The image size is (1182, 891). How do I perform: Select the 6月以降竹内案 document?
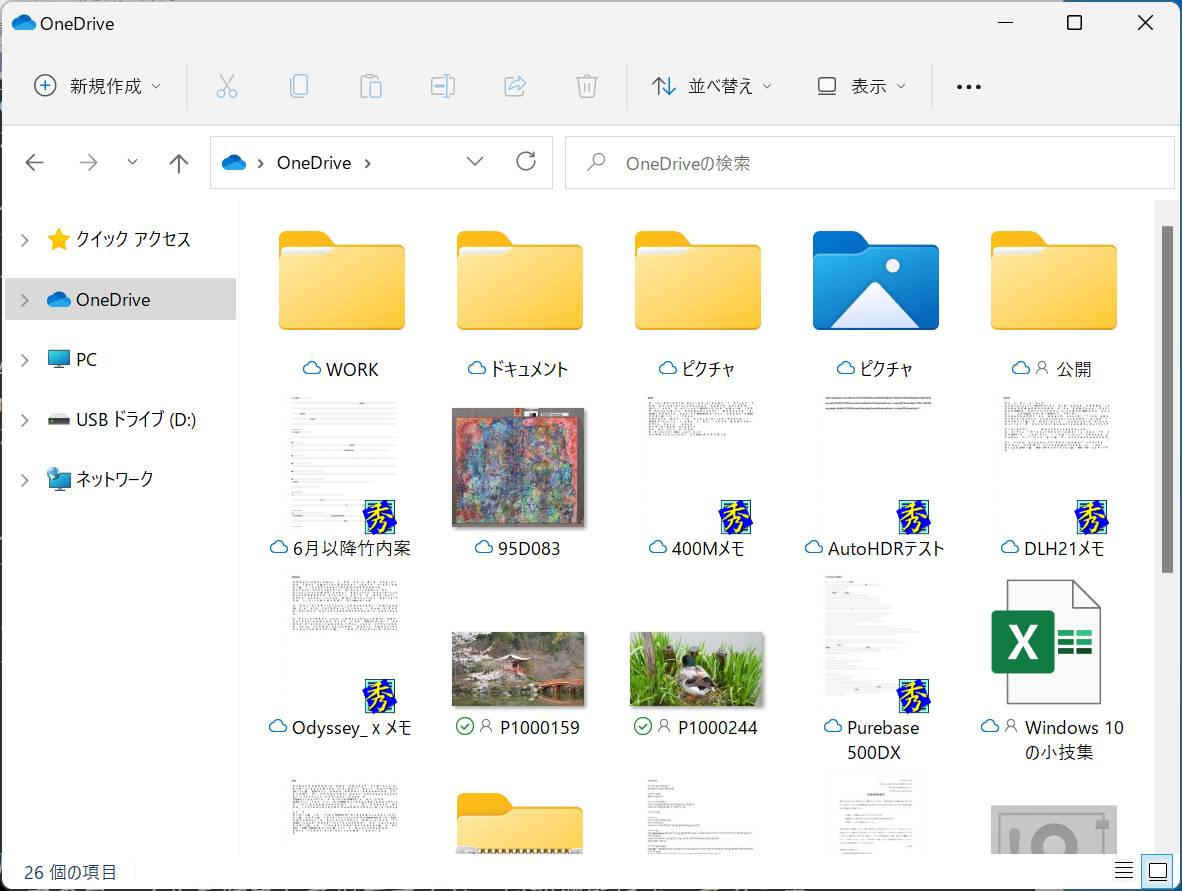[x=341, y=476]
